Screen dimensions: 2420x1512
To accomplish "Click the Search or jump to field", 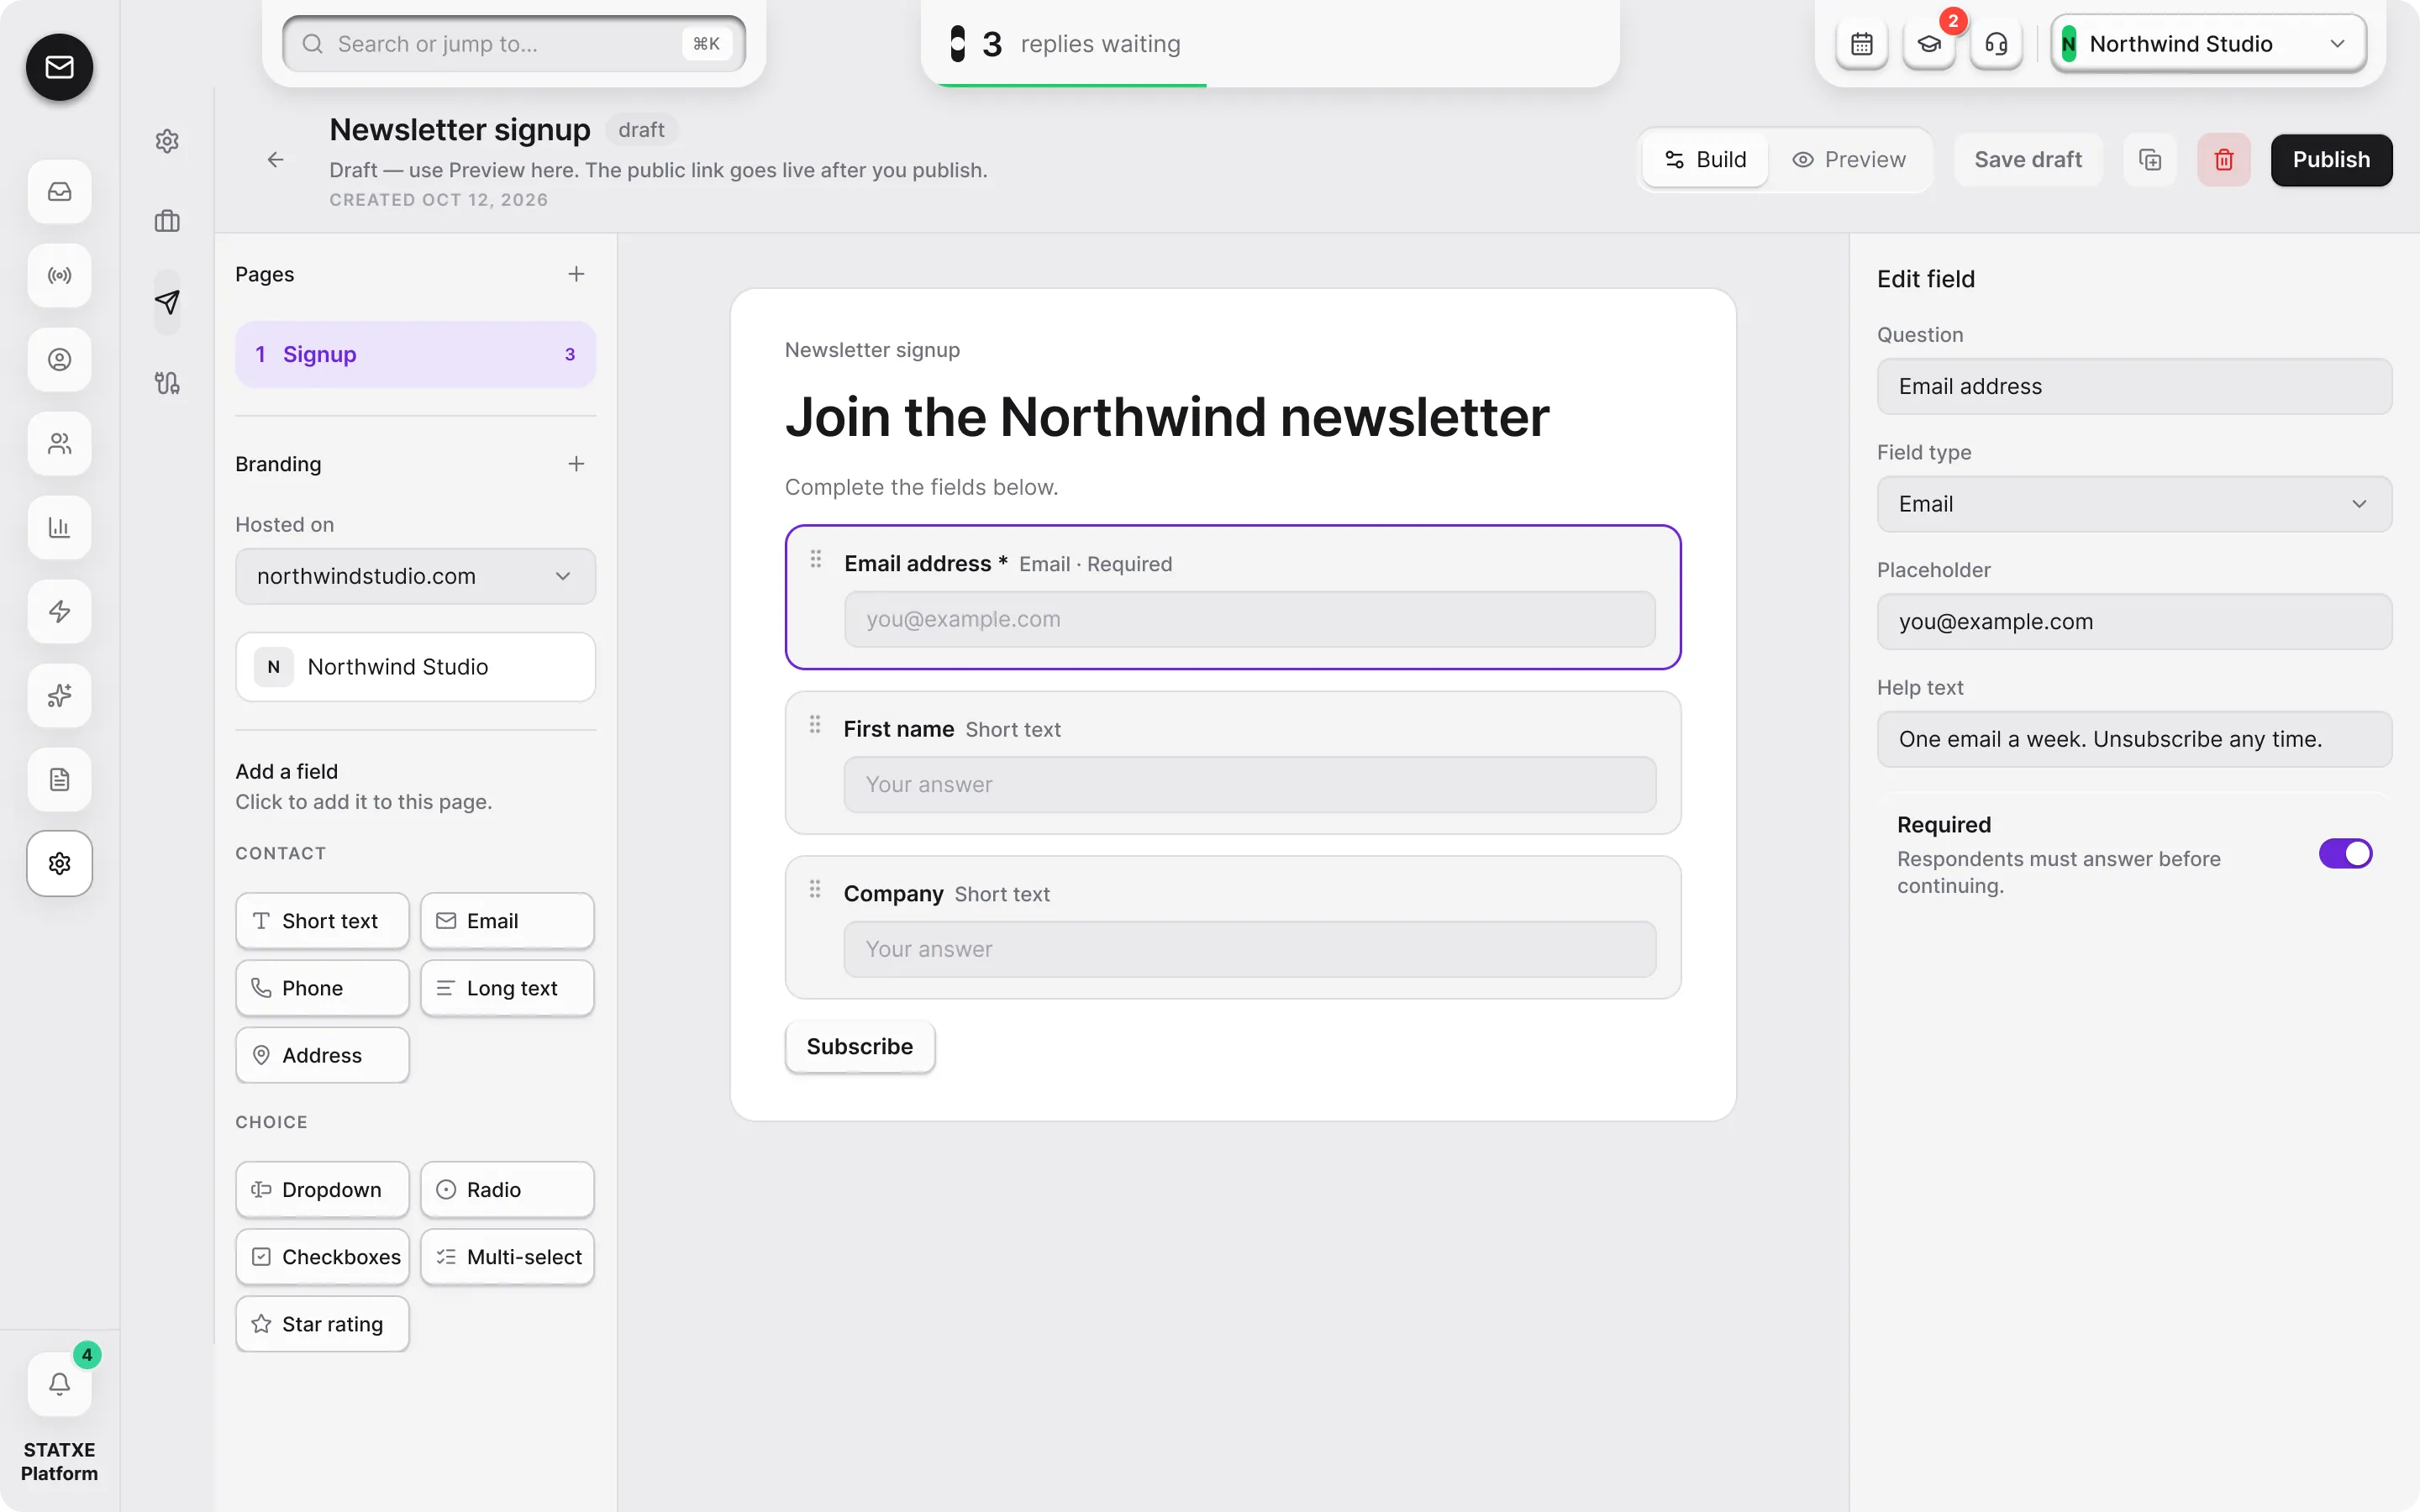I will point(514,44).
